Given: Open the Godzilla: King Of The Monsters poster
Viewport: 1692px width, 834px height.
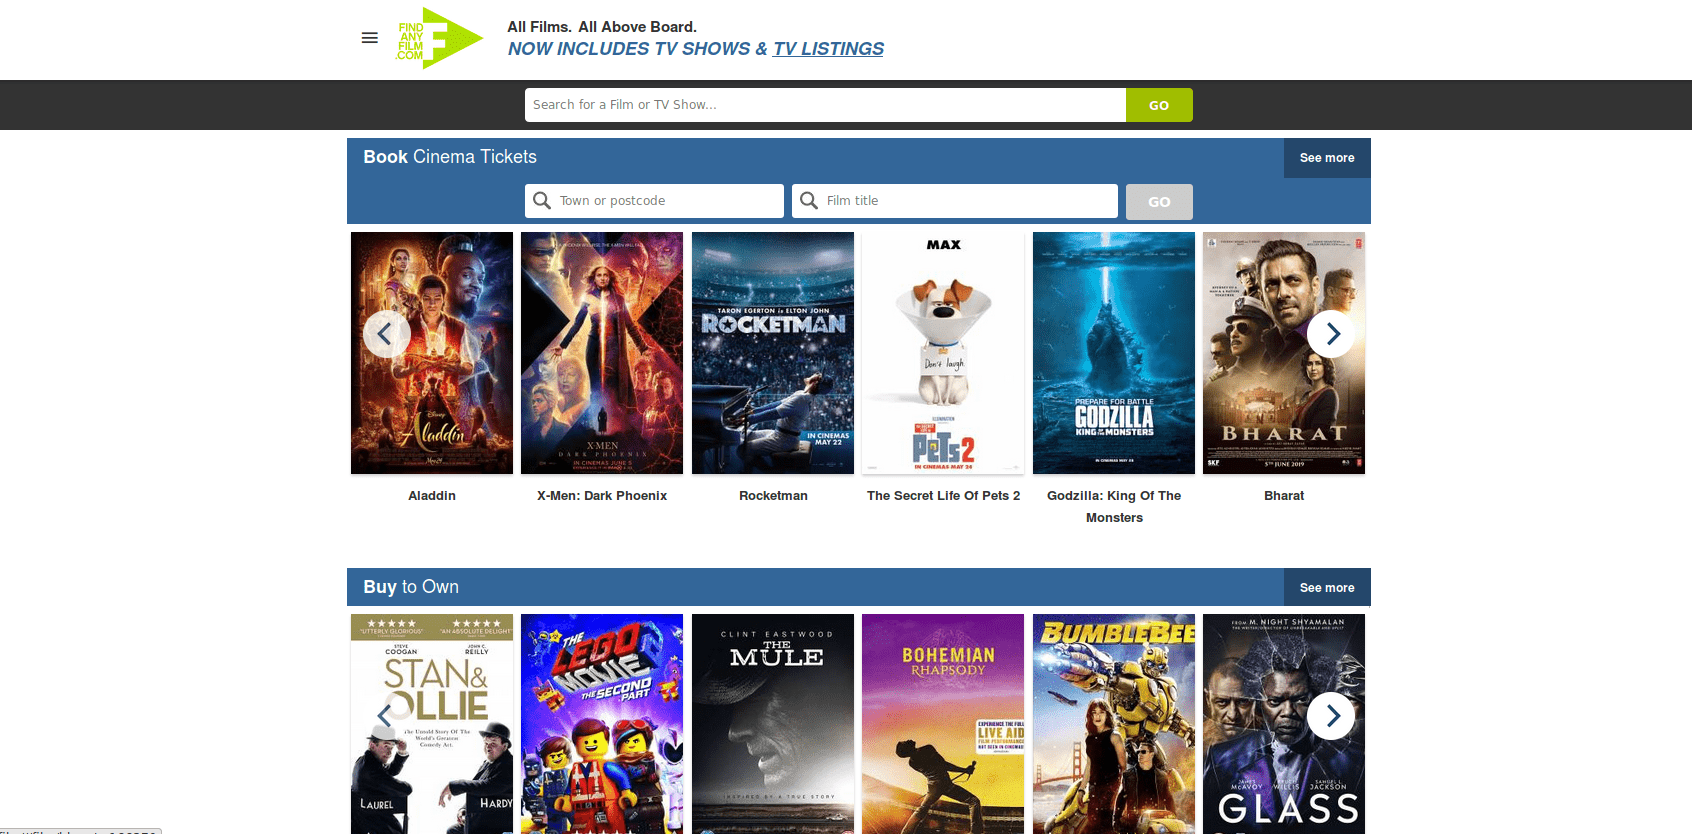Looking at the screenshot, I should [x=1114, y=353].
